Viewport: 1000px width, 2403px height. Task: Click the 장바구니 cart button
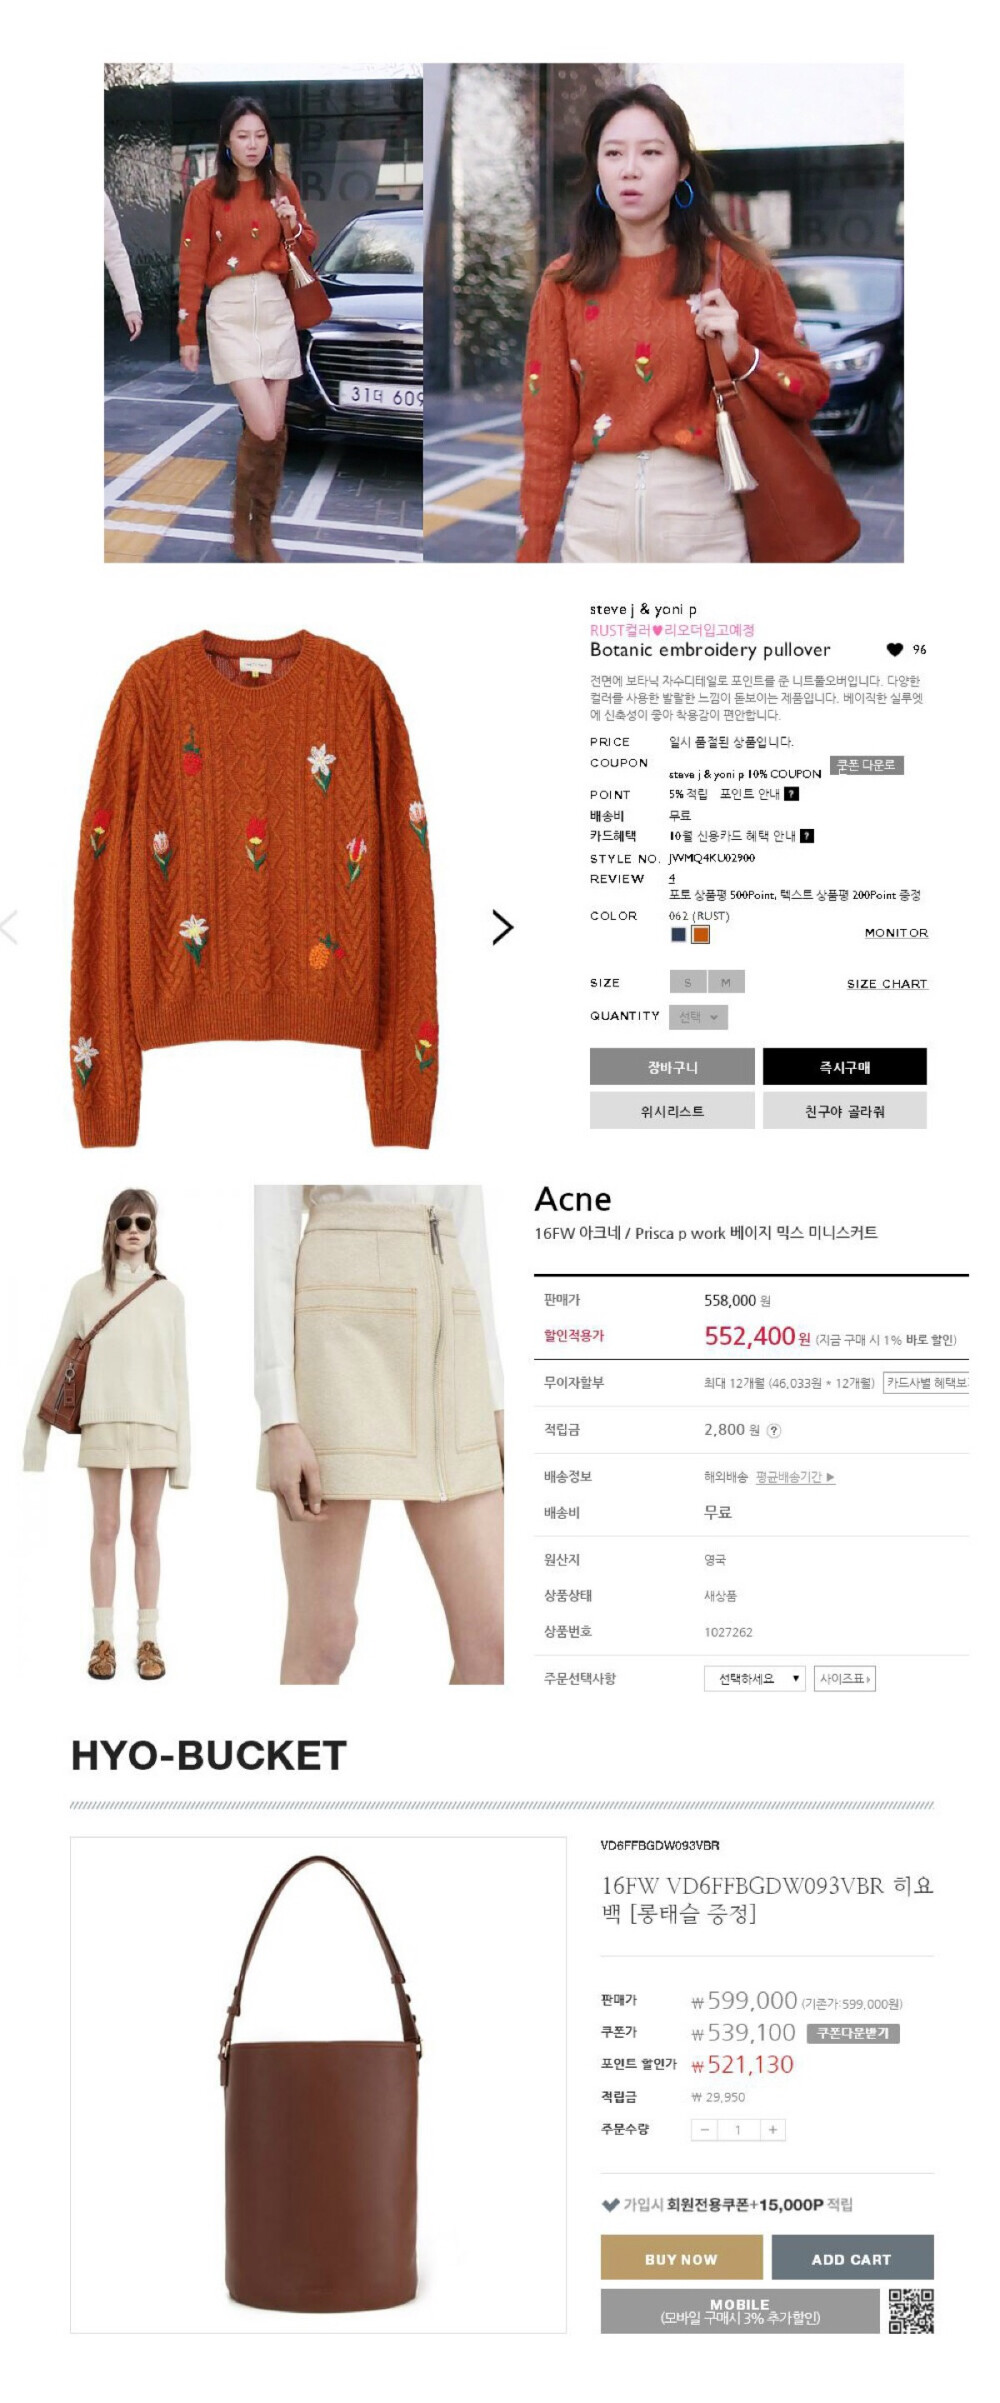pos(672,1066)
